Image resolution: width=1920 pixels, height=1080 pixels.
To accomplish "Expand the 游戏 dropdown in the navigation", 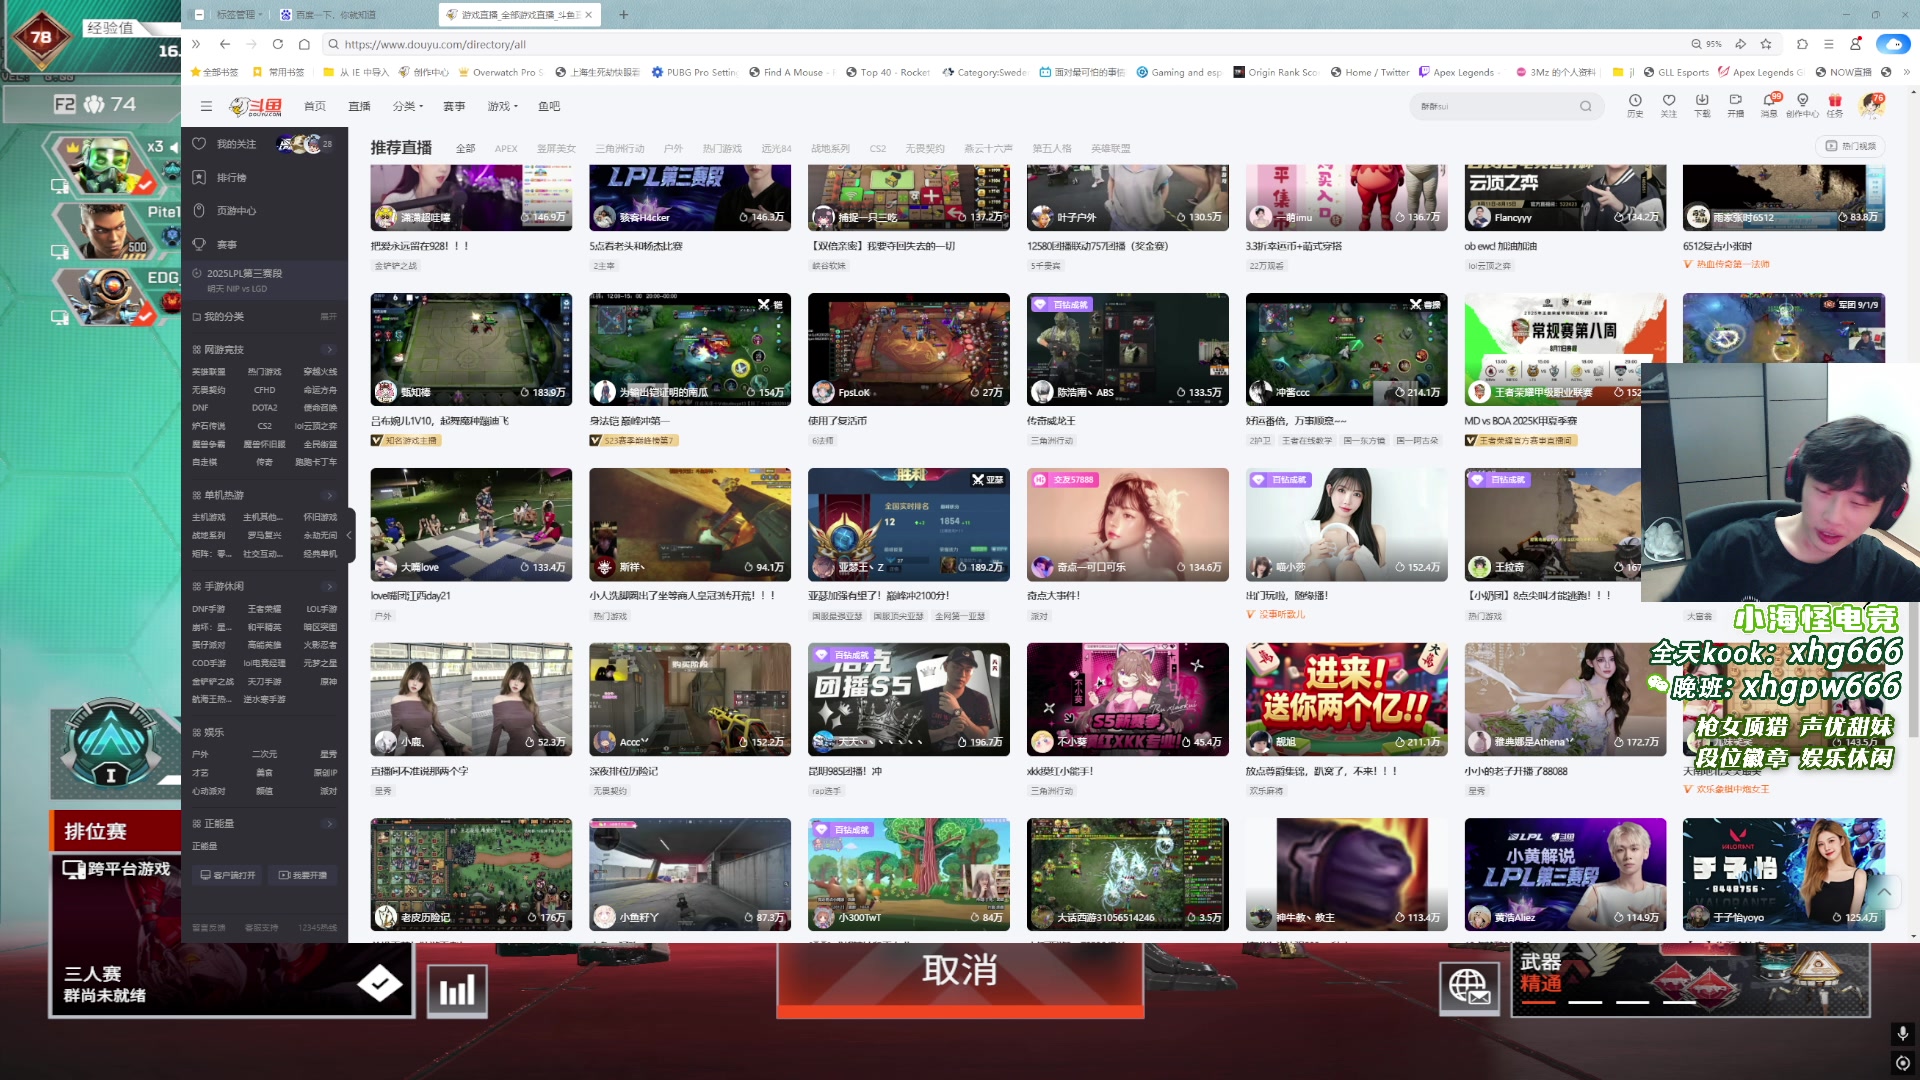I will (502, 106).
